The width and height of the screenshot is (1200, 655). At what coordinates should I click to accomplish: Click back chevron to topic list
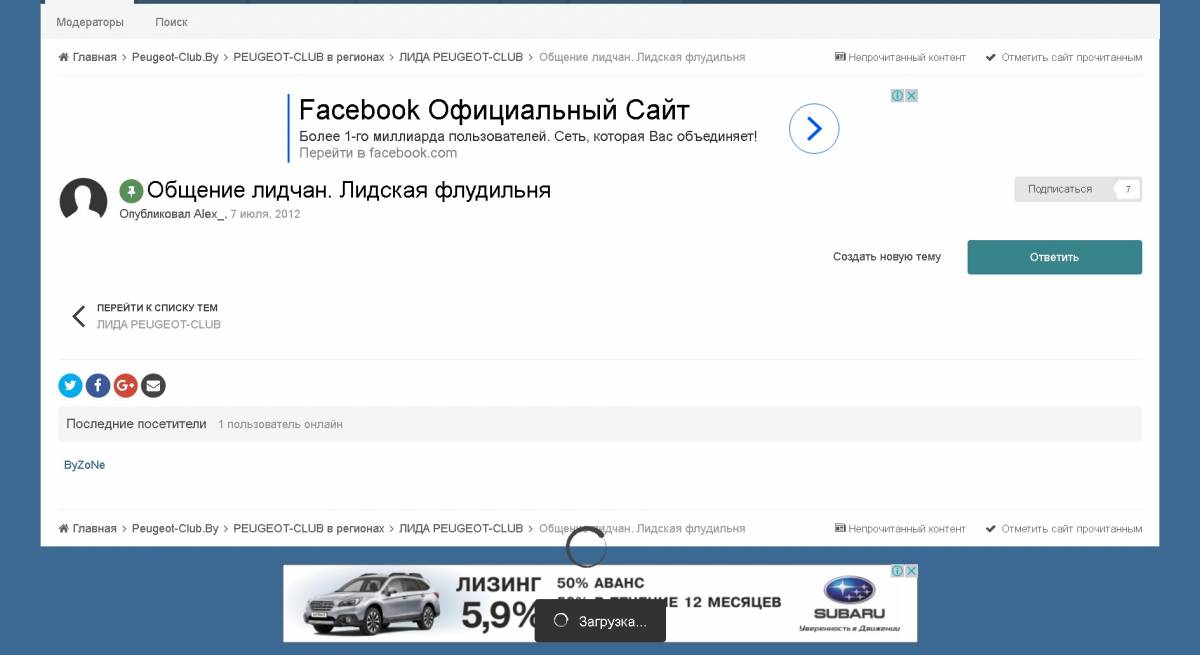point(78,316)
